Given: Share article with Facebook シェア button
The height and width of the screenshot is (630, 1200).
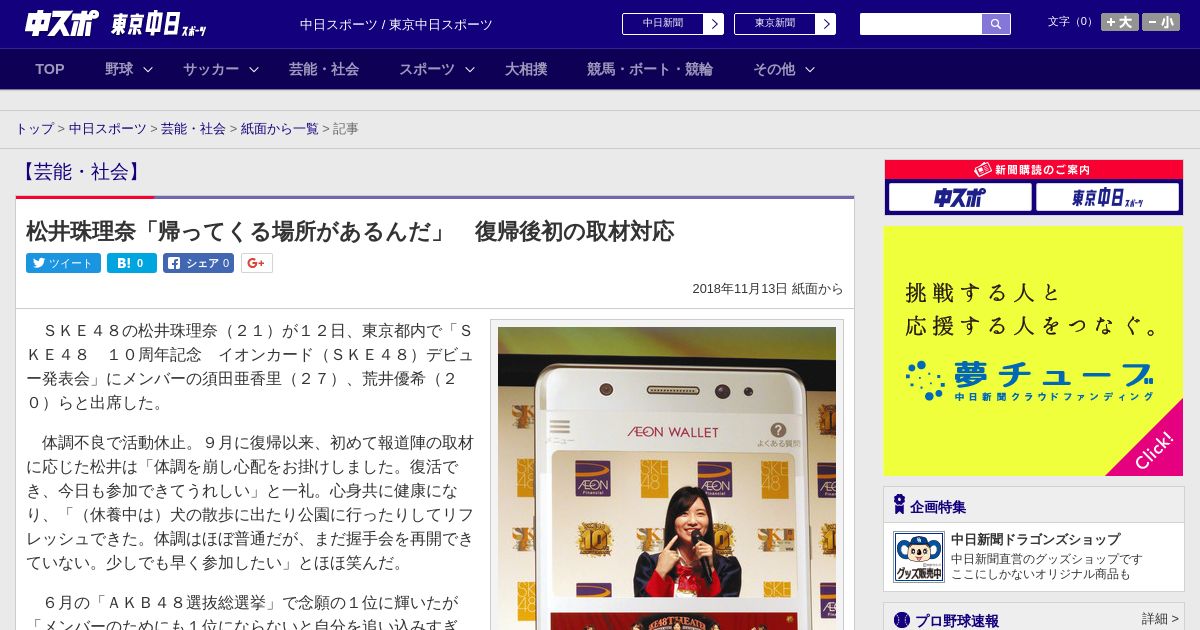Looking at the screenshot, I should (198, 263).
